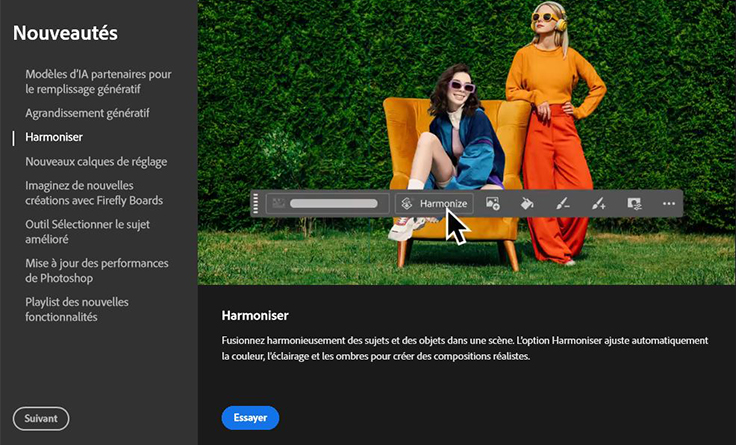The height and width of the screenshot is (445, 736).
Task: Open Nouveaux calques de réglage item
Action: pos(96,161)
